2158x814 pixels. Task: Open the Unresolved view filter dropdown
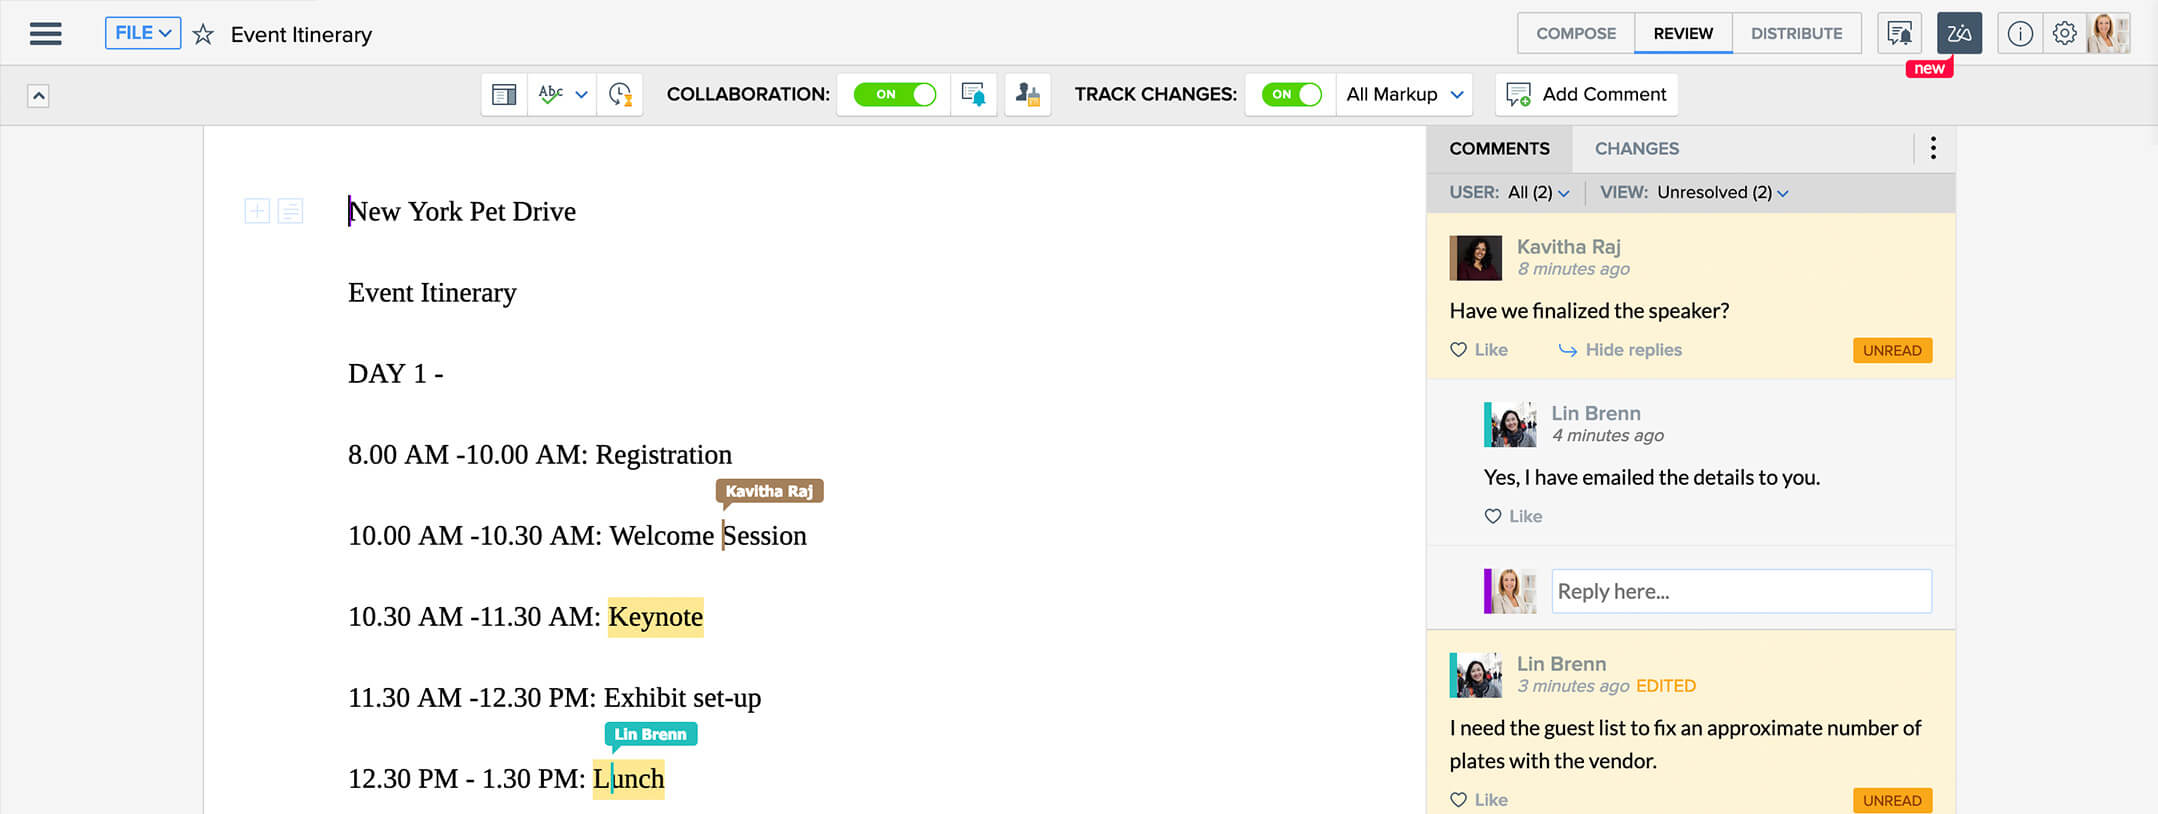tap(1722, 193)
